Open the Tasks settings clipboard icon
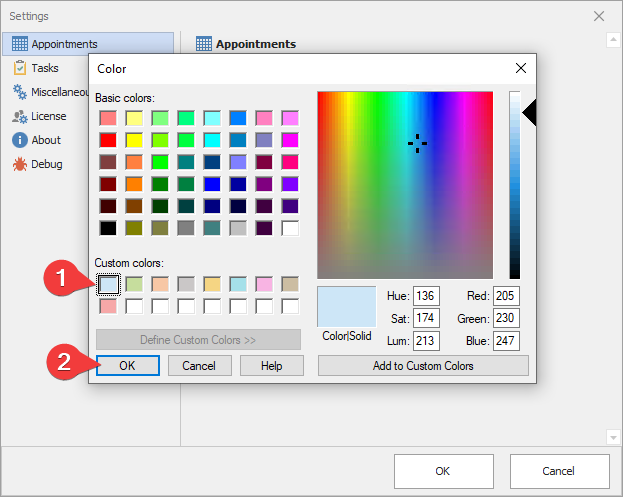The width and height of the screenshot is (623, 497). [19, 68]
